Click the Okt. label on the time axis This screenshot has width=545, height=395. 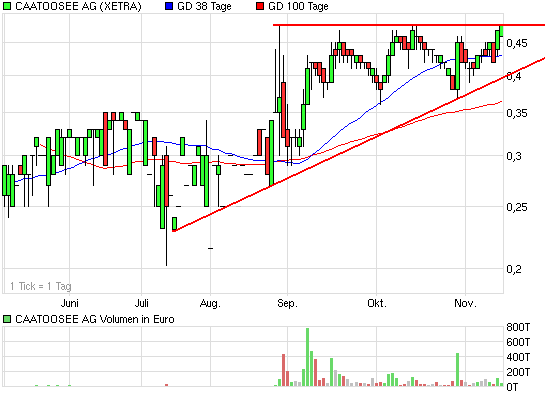click(x=377, y=304)
